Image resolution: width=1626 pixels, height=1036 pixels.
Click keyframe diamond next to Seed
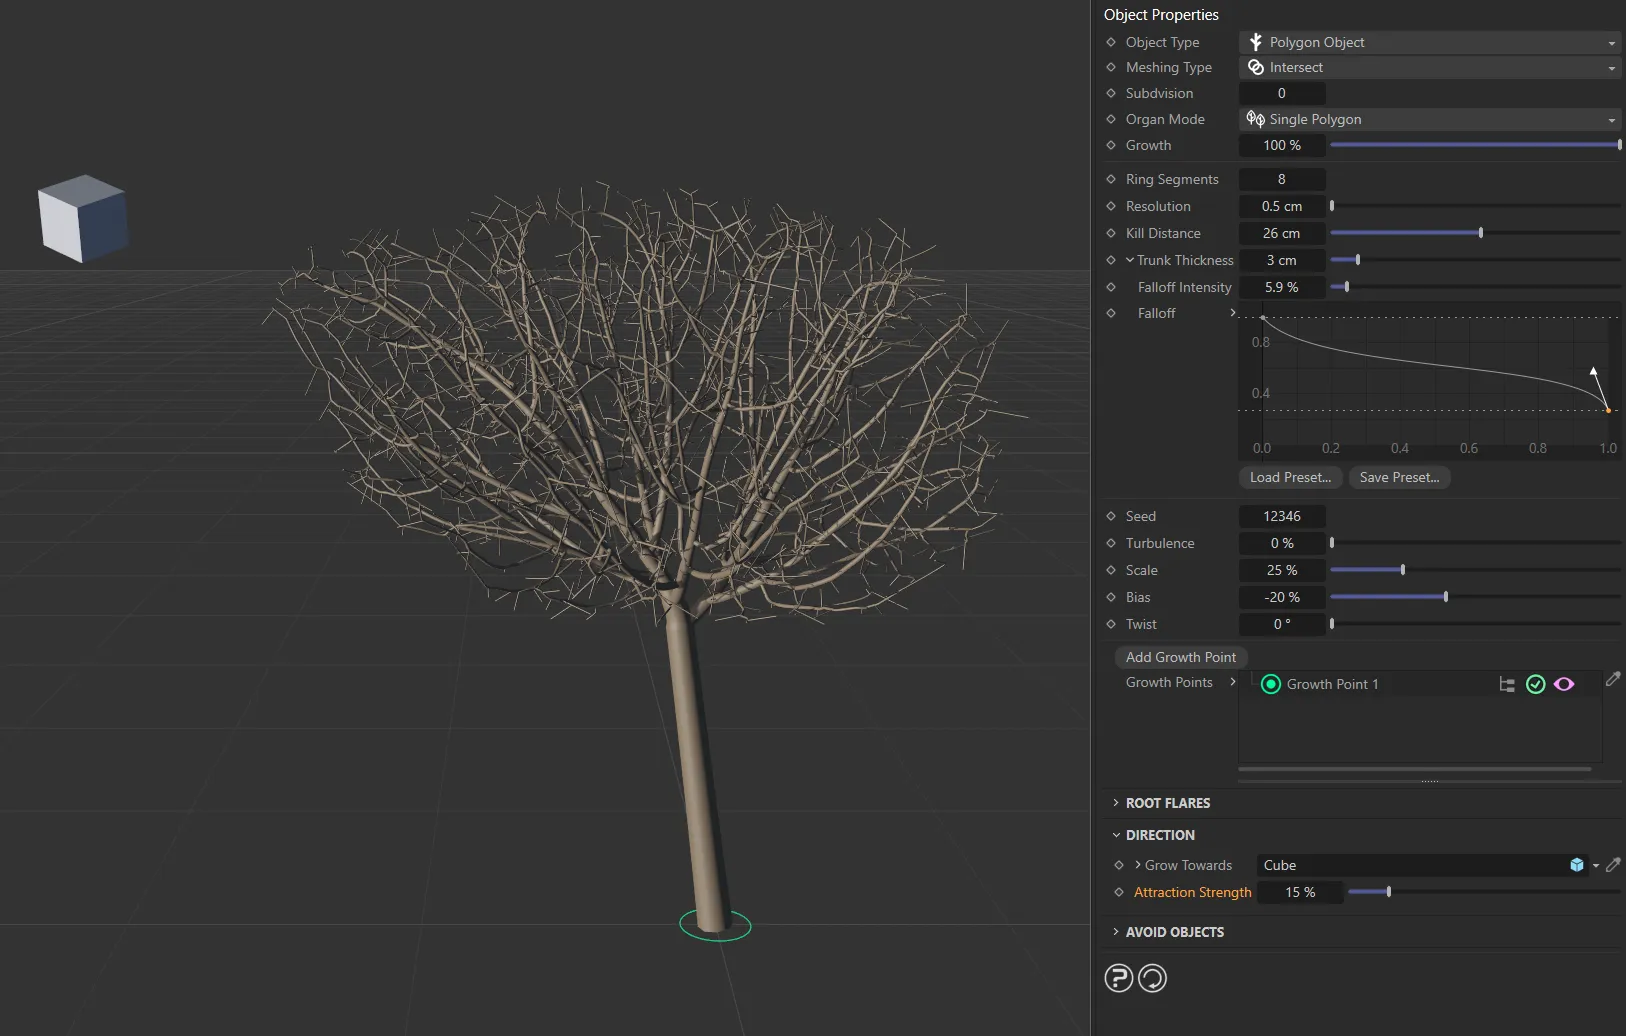(x=1111, y=516)
